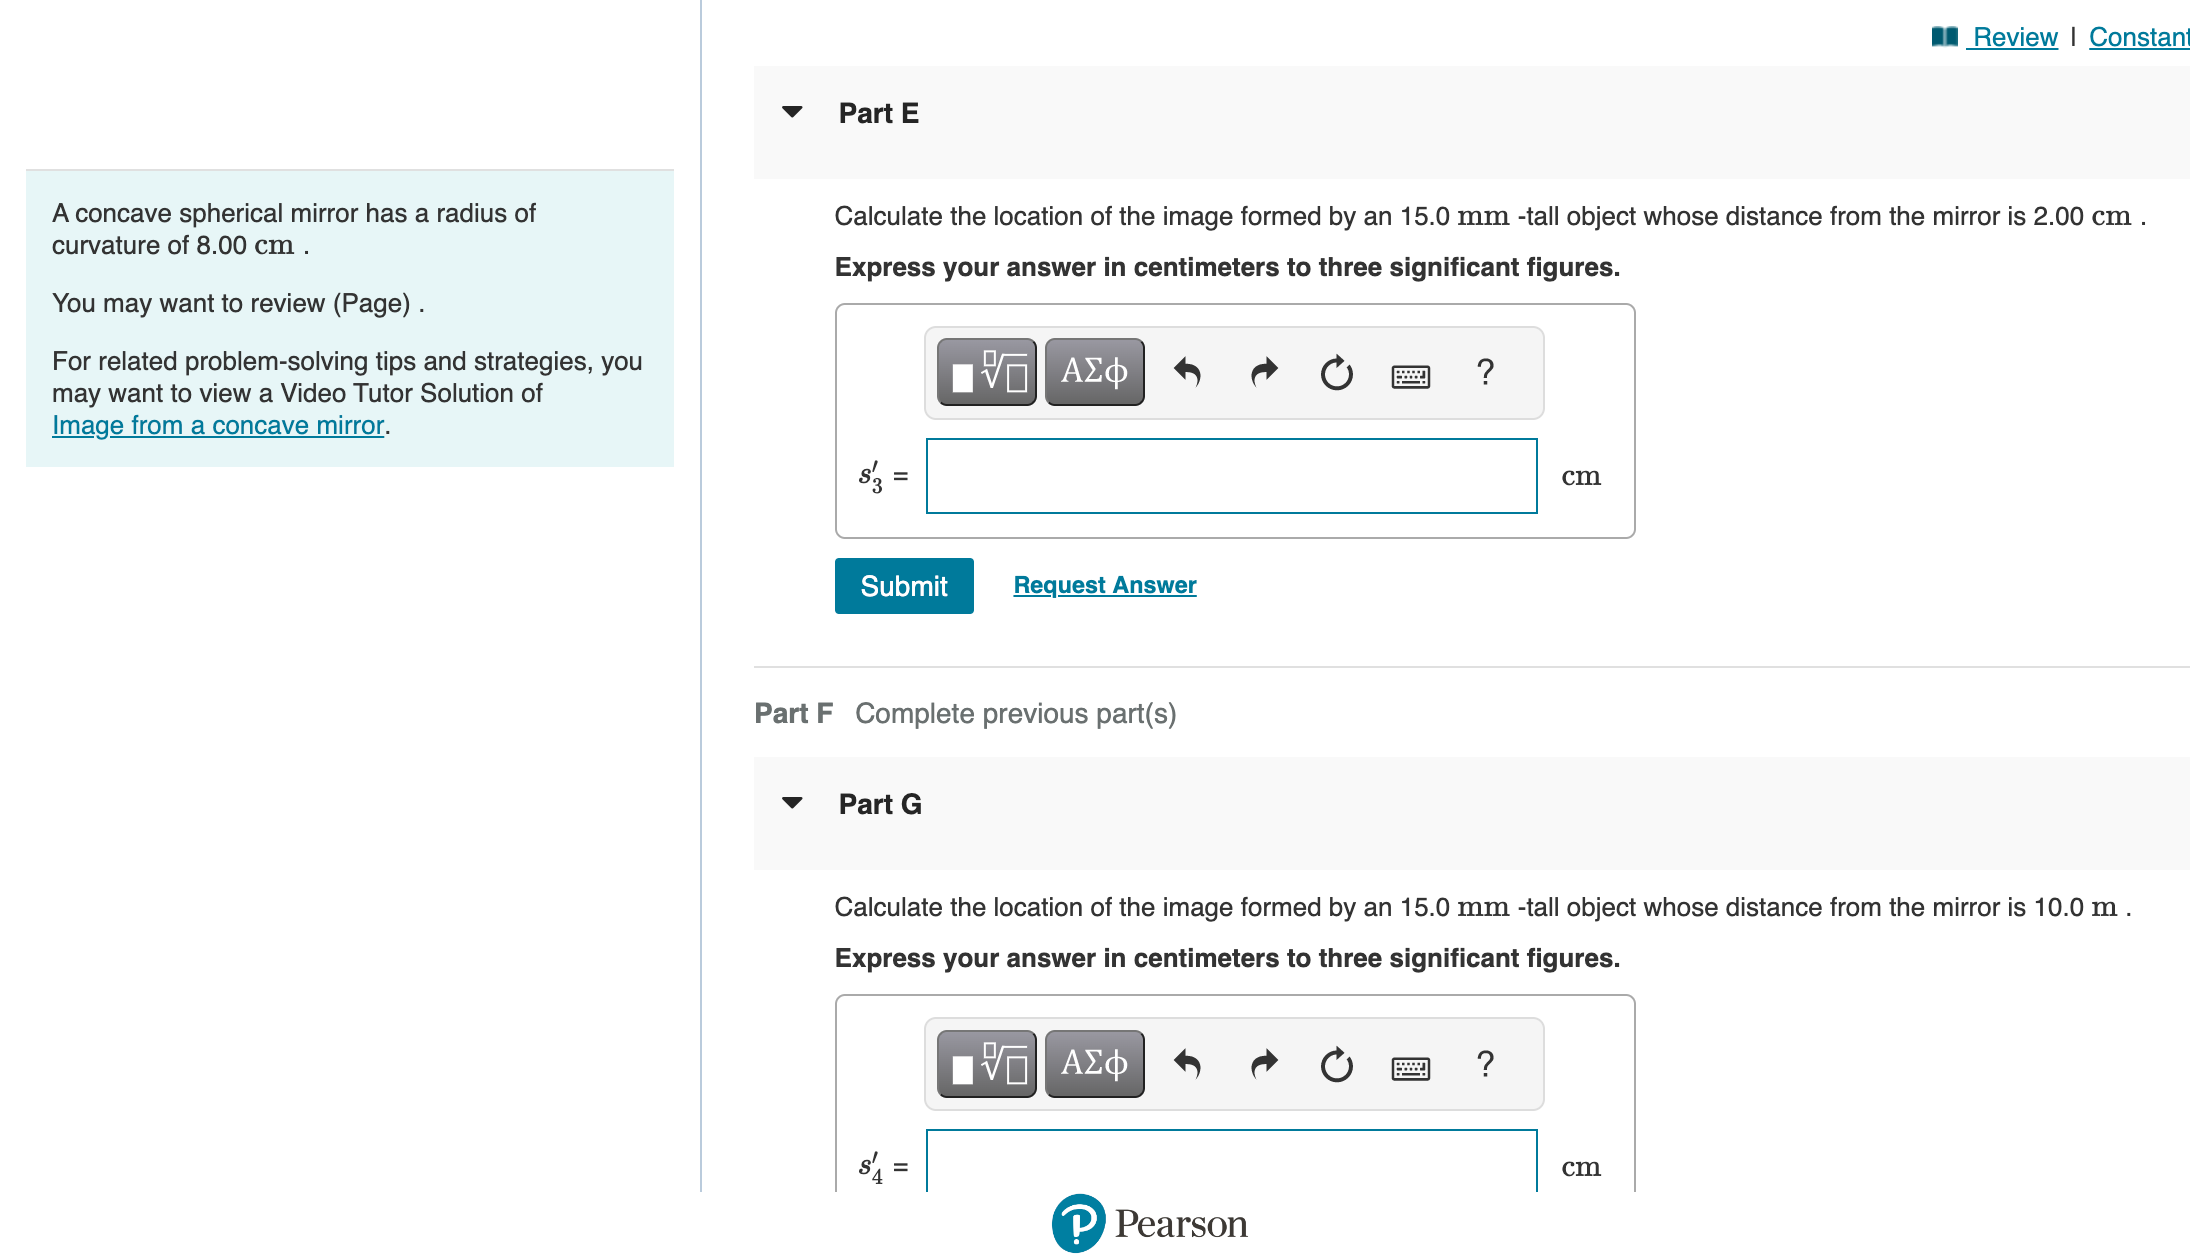Open keyboard shortcuts icon in Part E toolbar
The height and width of the screenshot is (1260, 2190).
1409,375
